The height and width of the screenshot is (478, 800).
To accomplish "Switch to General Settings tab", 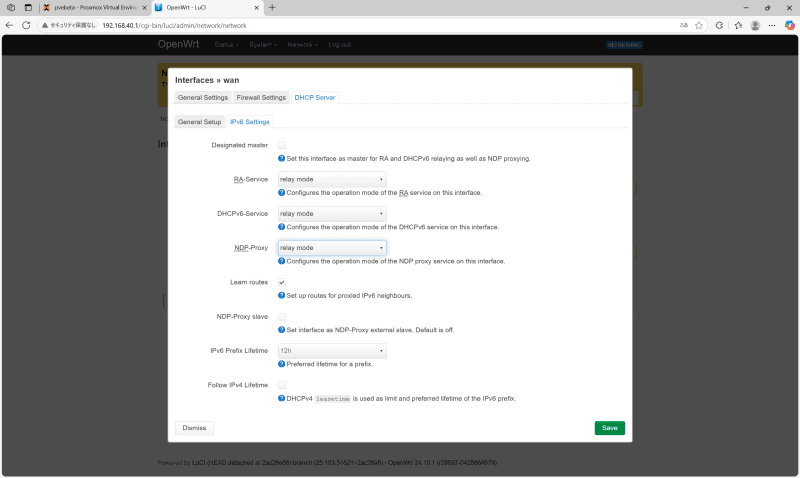I will point(203,97).
